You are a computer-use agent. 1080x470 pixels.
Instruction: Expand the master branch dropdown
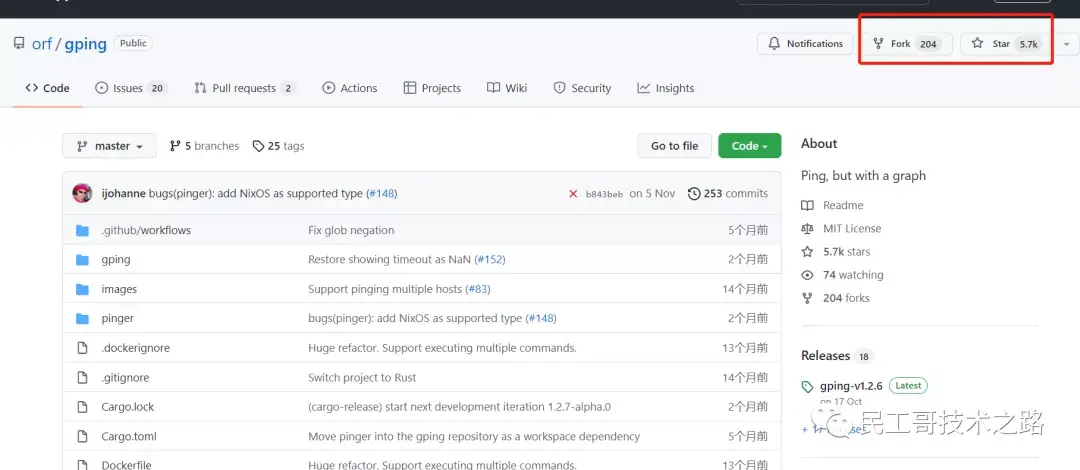tap(109, 146)
